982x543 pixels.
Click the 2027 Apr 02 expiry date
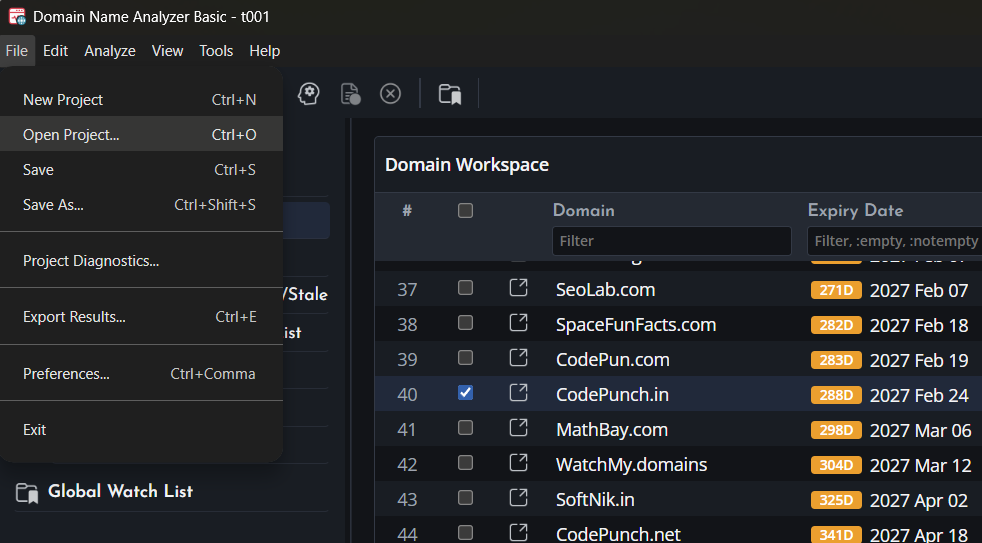919,500
